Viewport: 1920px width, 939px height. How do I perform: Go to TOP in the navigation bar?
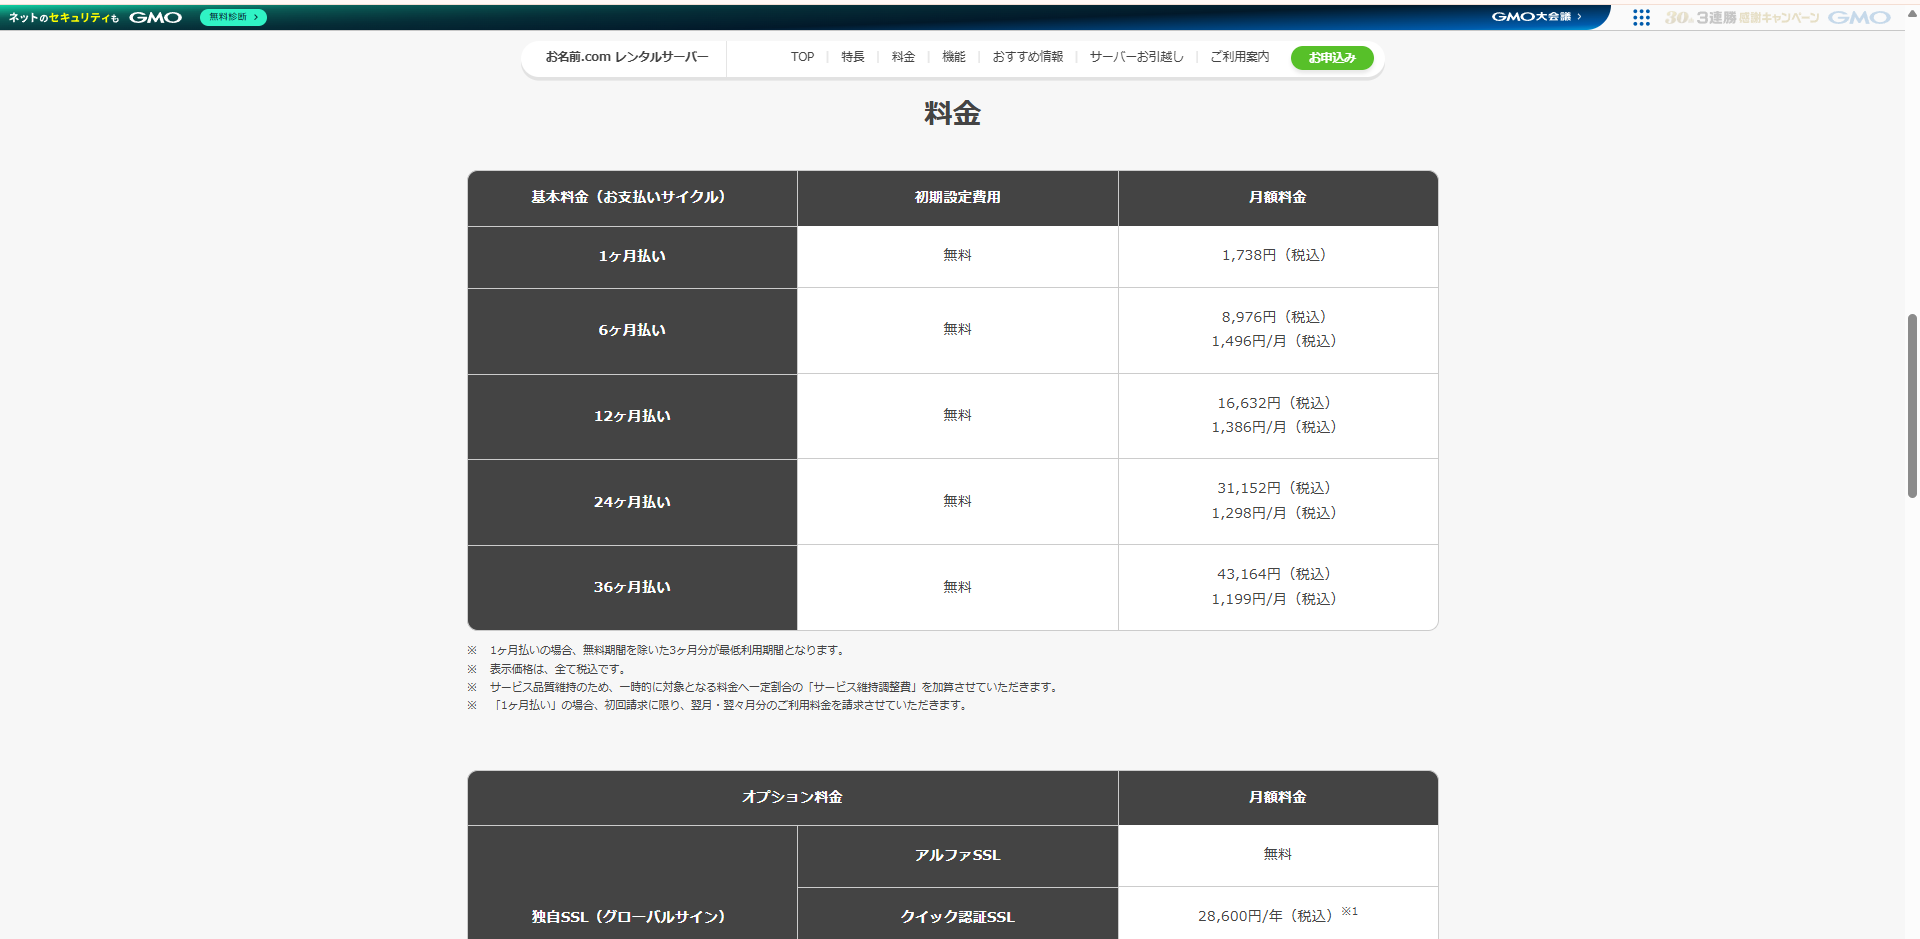802,57
